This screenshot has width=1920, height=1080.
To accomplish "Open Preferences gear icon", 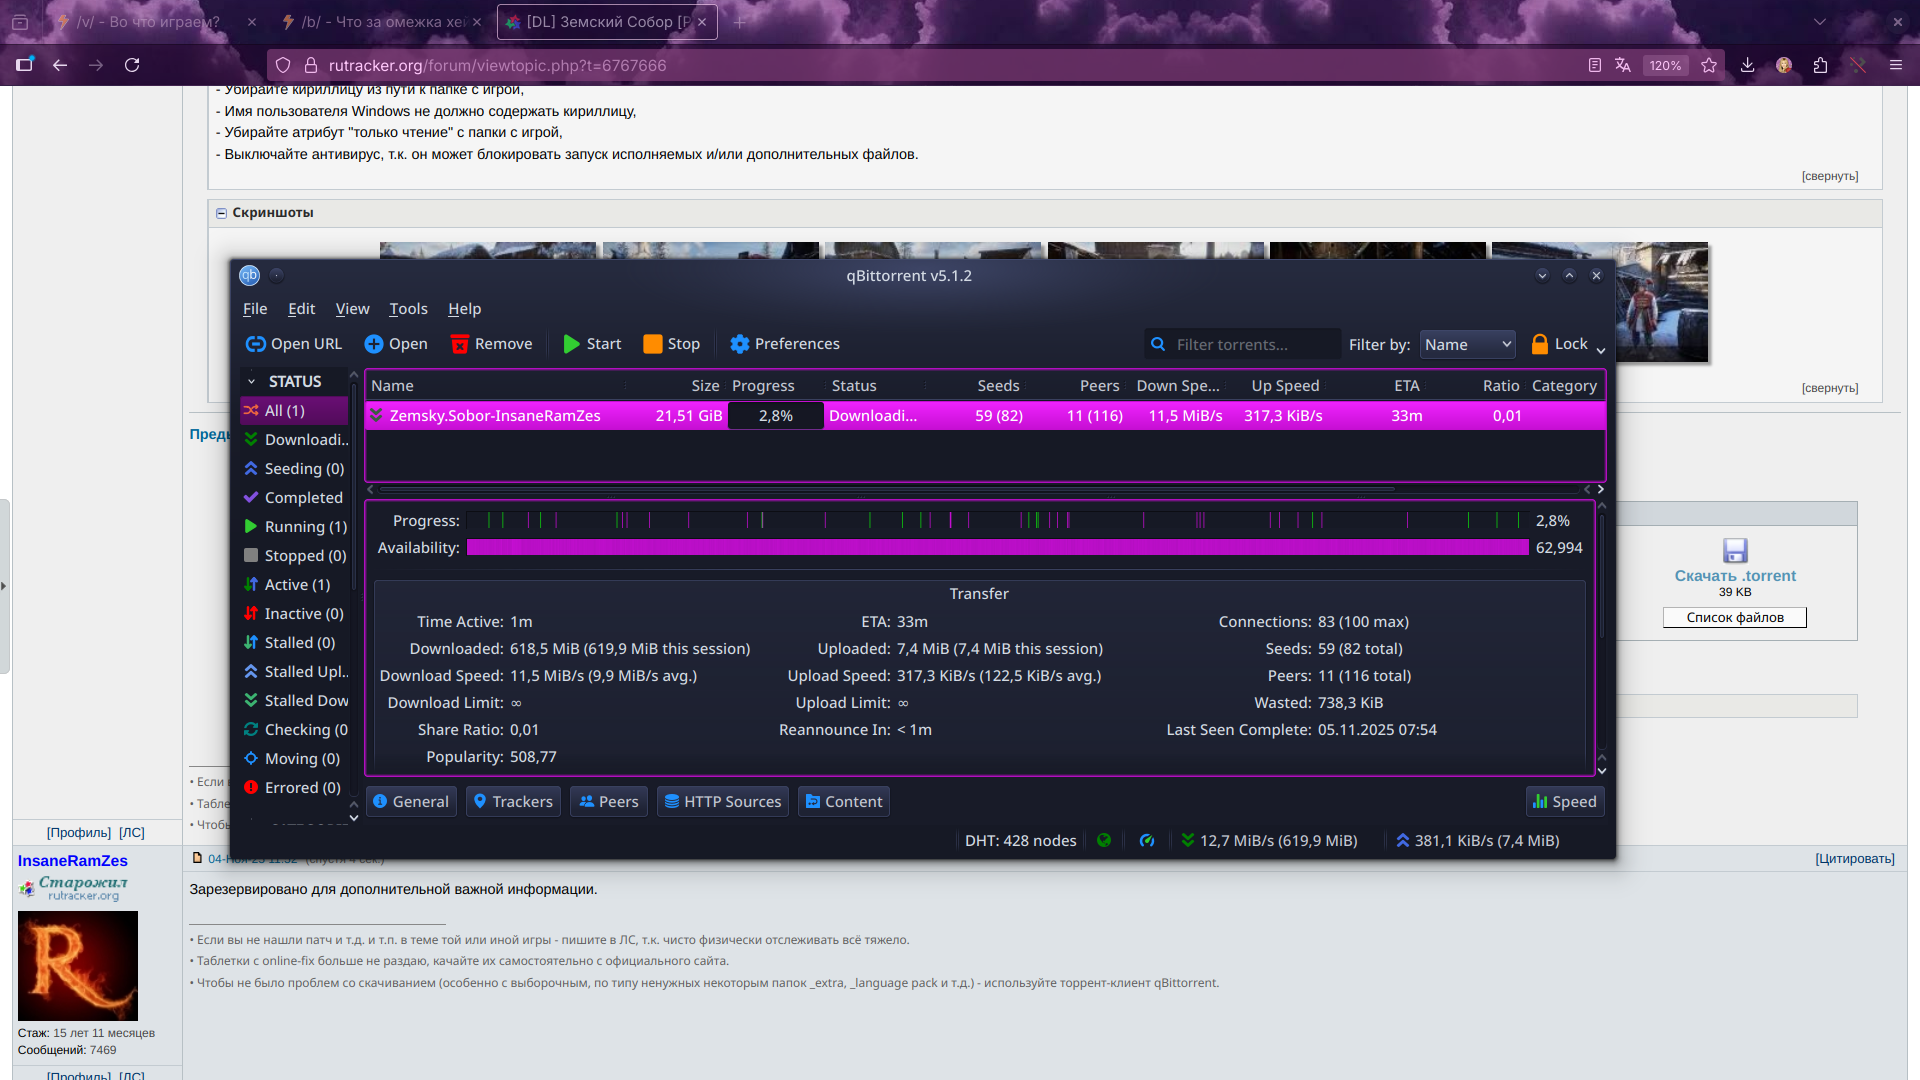I will click(x=740, y=344).
